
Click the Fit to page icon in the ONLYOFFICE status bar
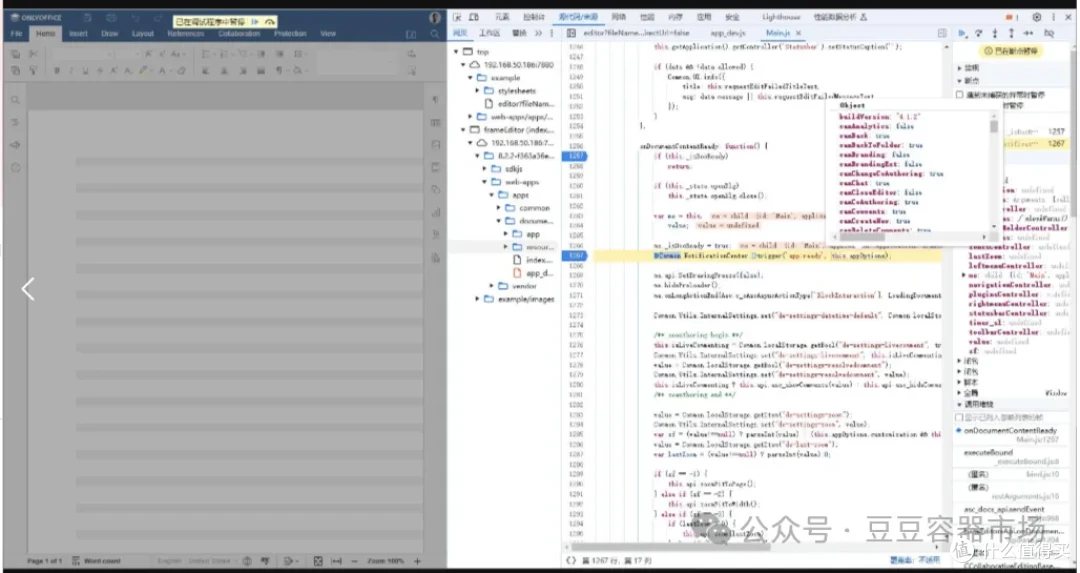pyautogui.click(x=318, y=561)
